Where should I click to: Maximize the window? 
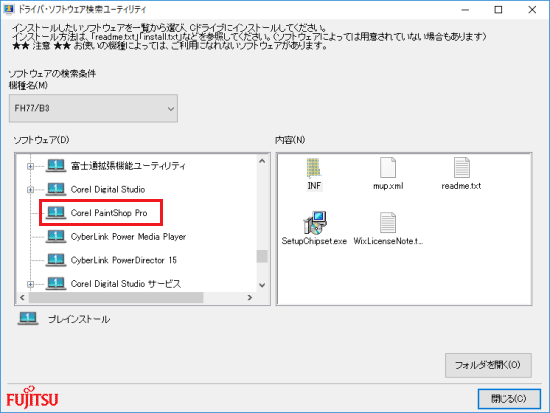pos(498,9)
